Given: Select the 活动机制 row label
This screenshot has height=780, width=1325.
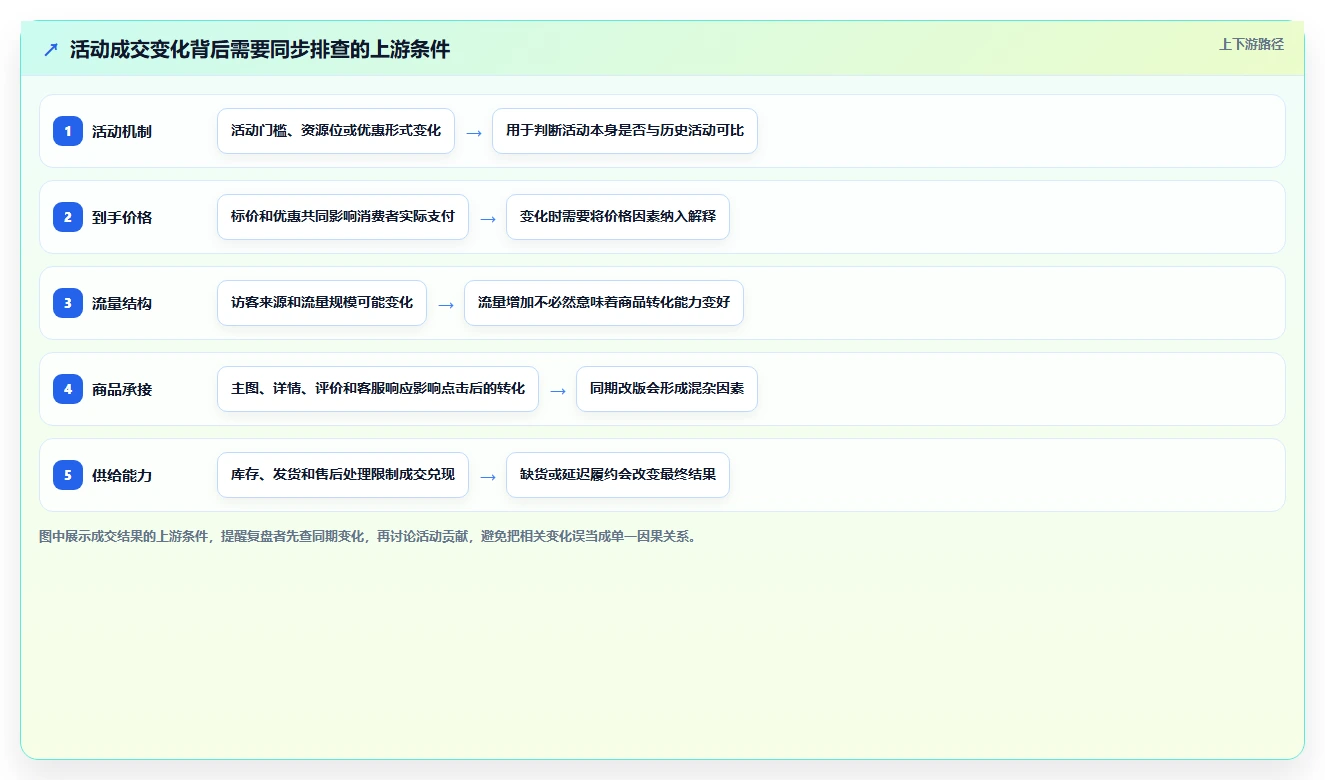Looking at the screenshot, I should 122,131.
